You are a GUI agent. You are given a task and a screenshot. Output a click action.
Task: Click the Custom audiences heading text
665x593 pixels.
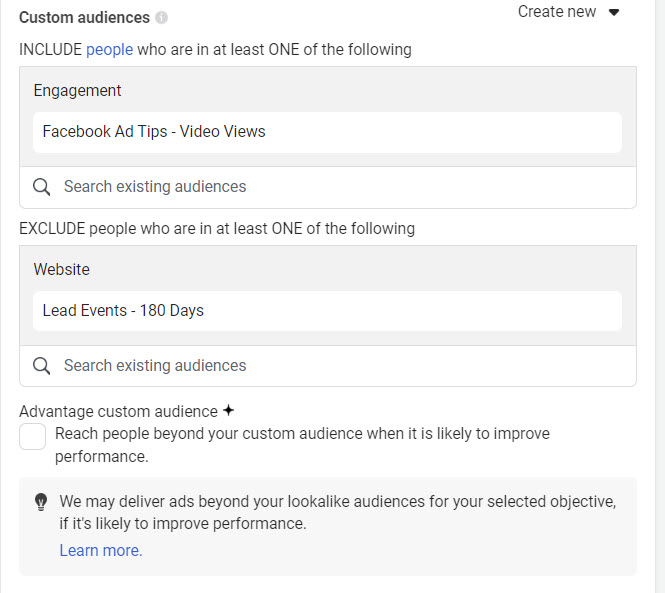84,18
